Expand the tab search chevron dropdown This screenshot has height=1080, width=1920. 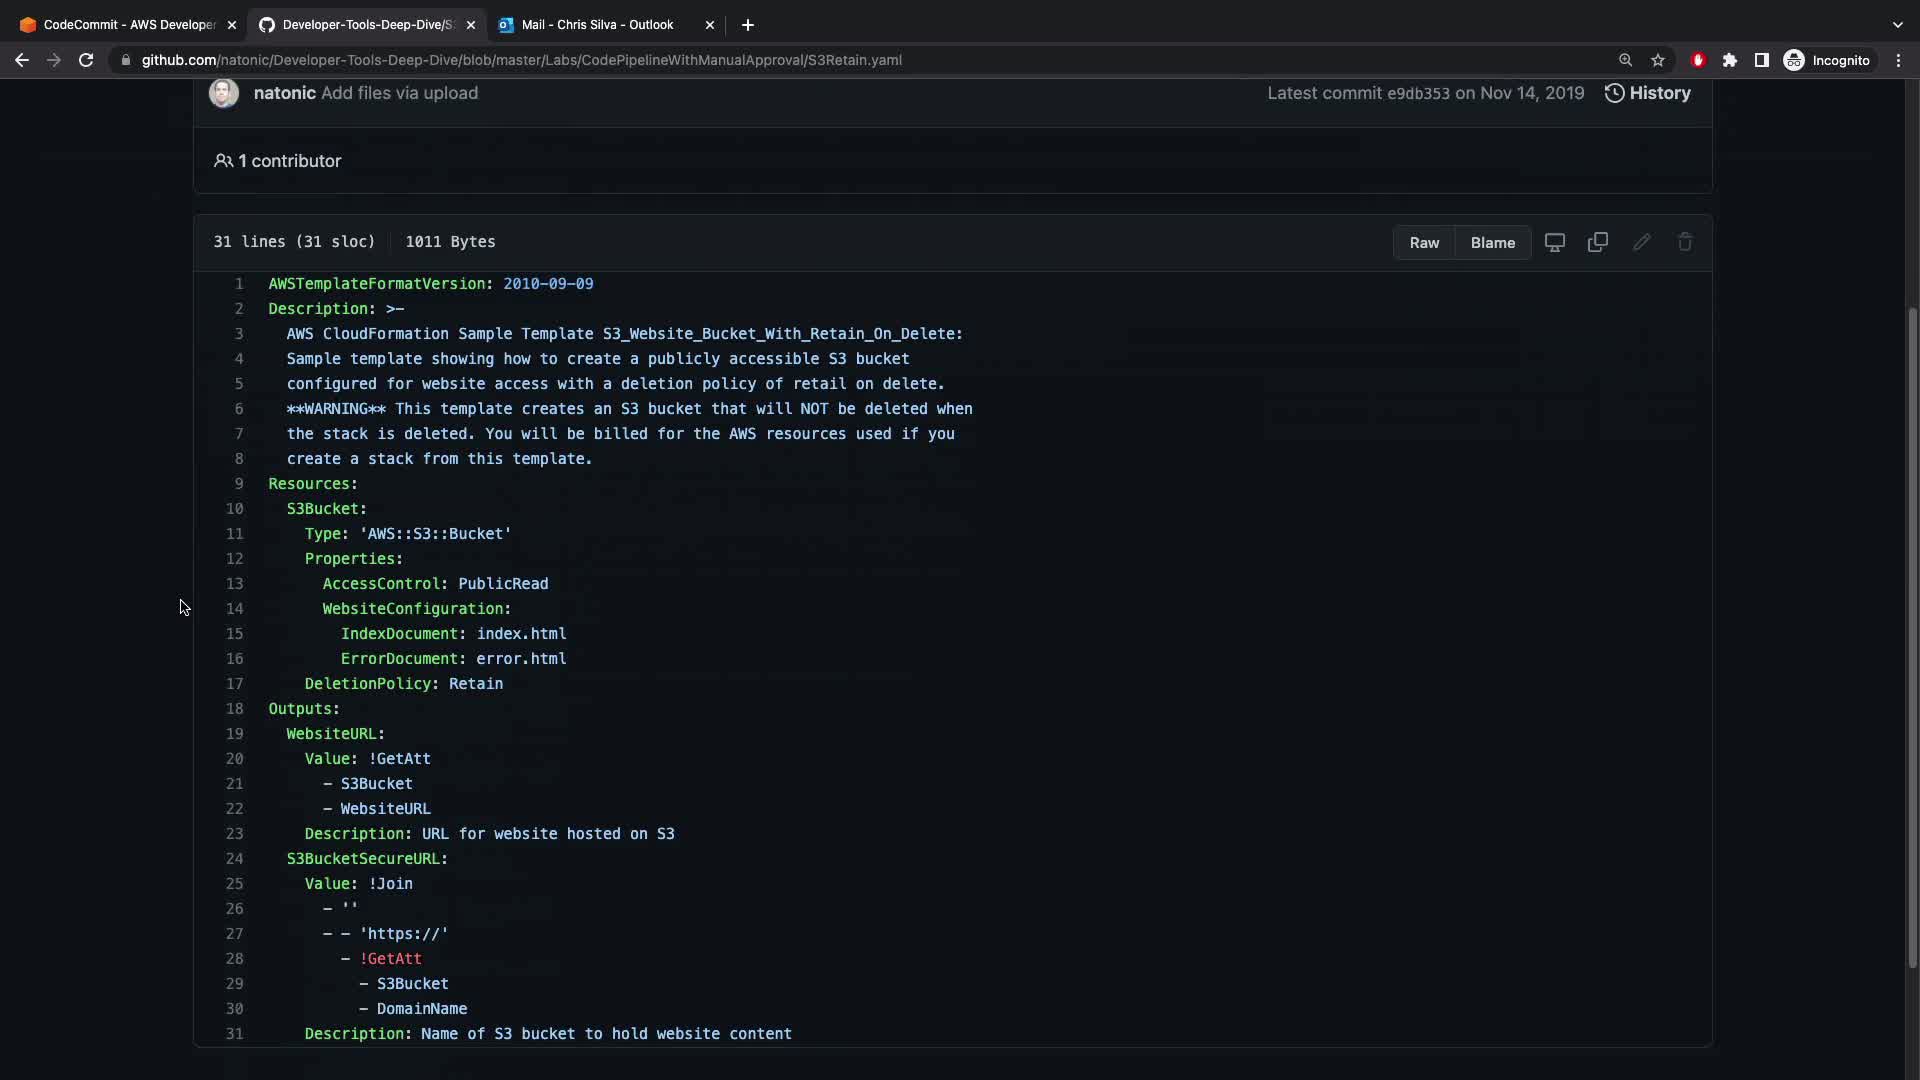tap(1897, 24)
